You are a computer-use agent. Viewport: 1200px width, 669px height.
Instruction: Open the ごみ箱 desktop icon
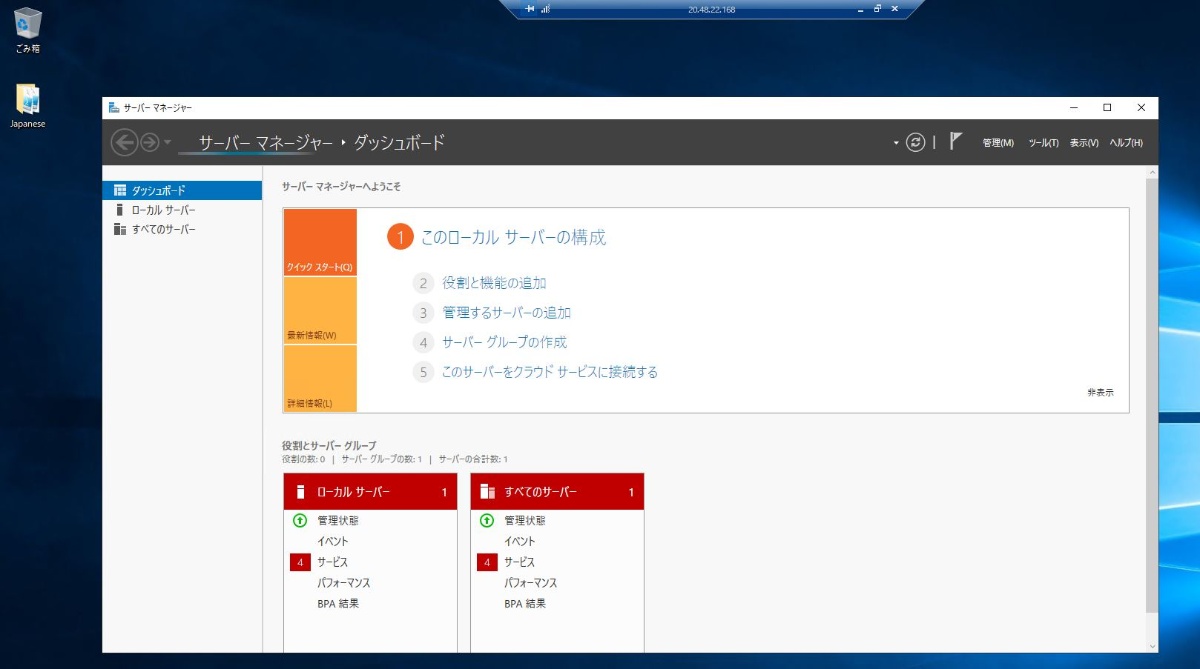(28, 29)
